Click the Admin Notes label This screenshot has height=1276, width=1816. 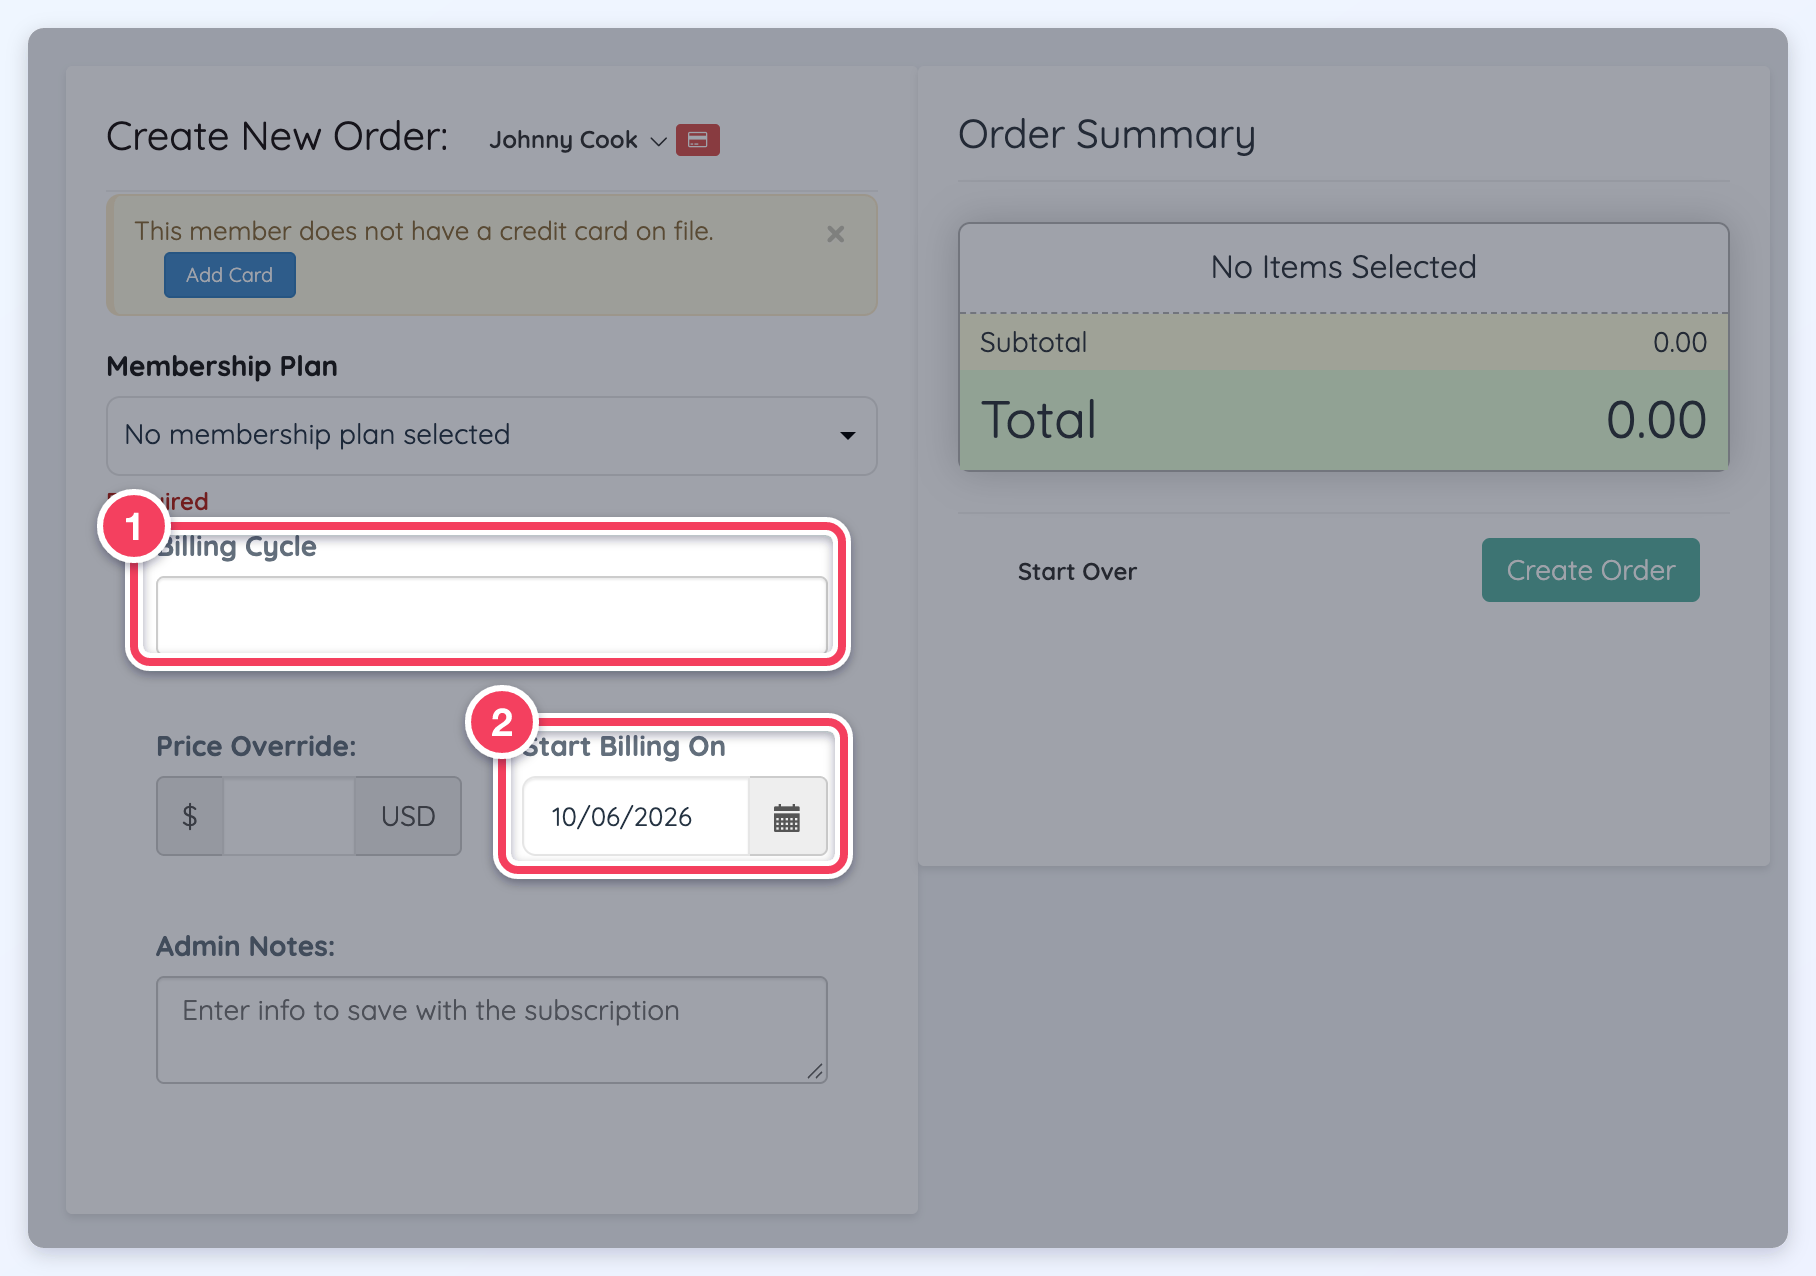245,946
